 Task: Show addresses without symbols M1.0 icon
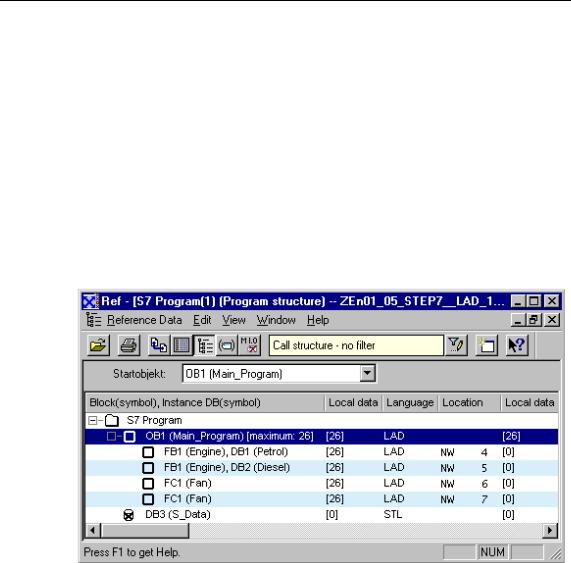click(249, 345)
